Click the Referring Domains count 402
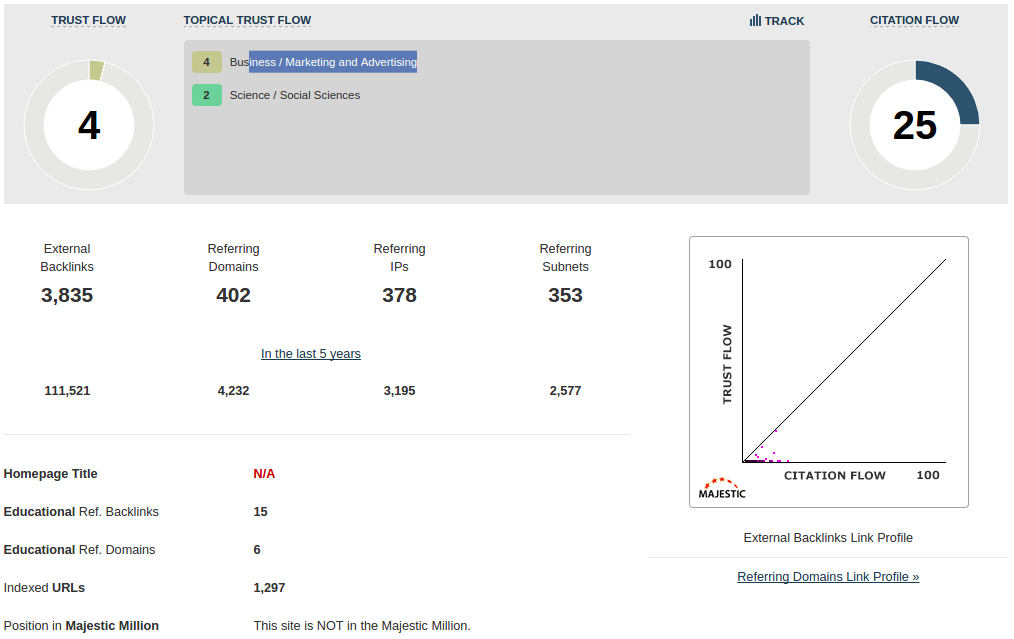 pyautogui.click(x=233, y=295)
